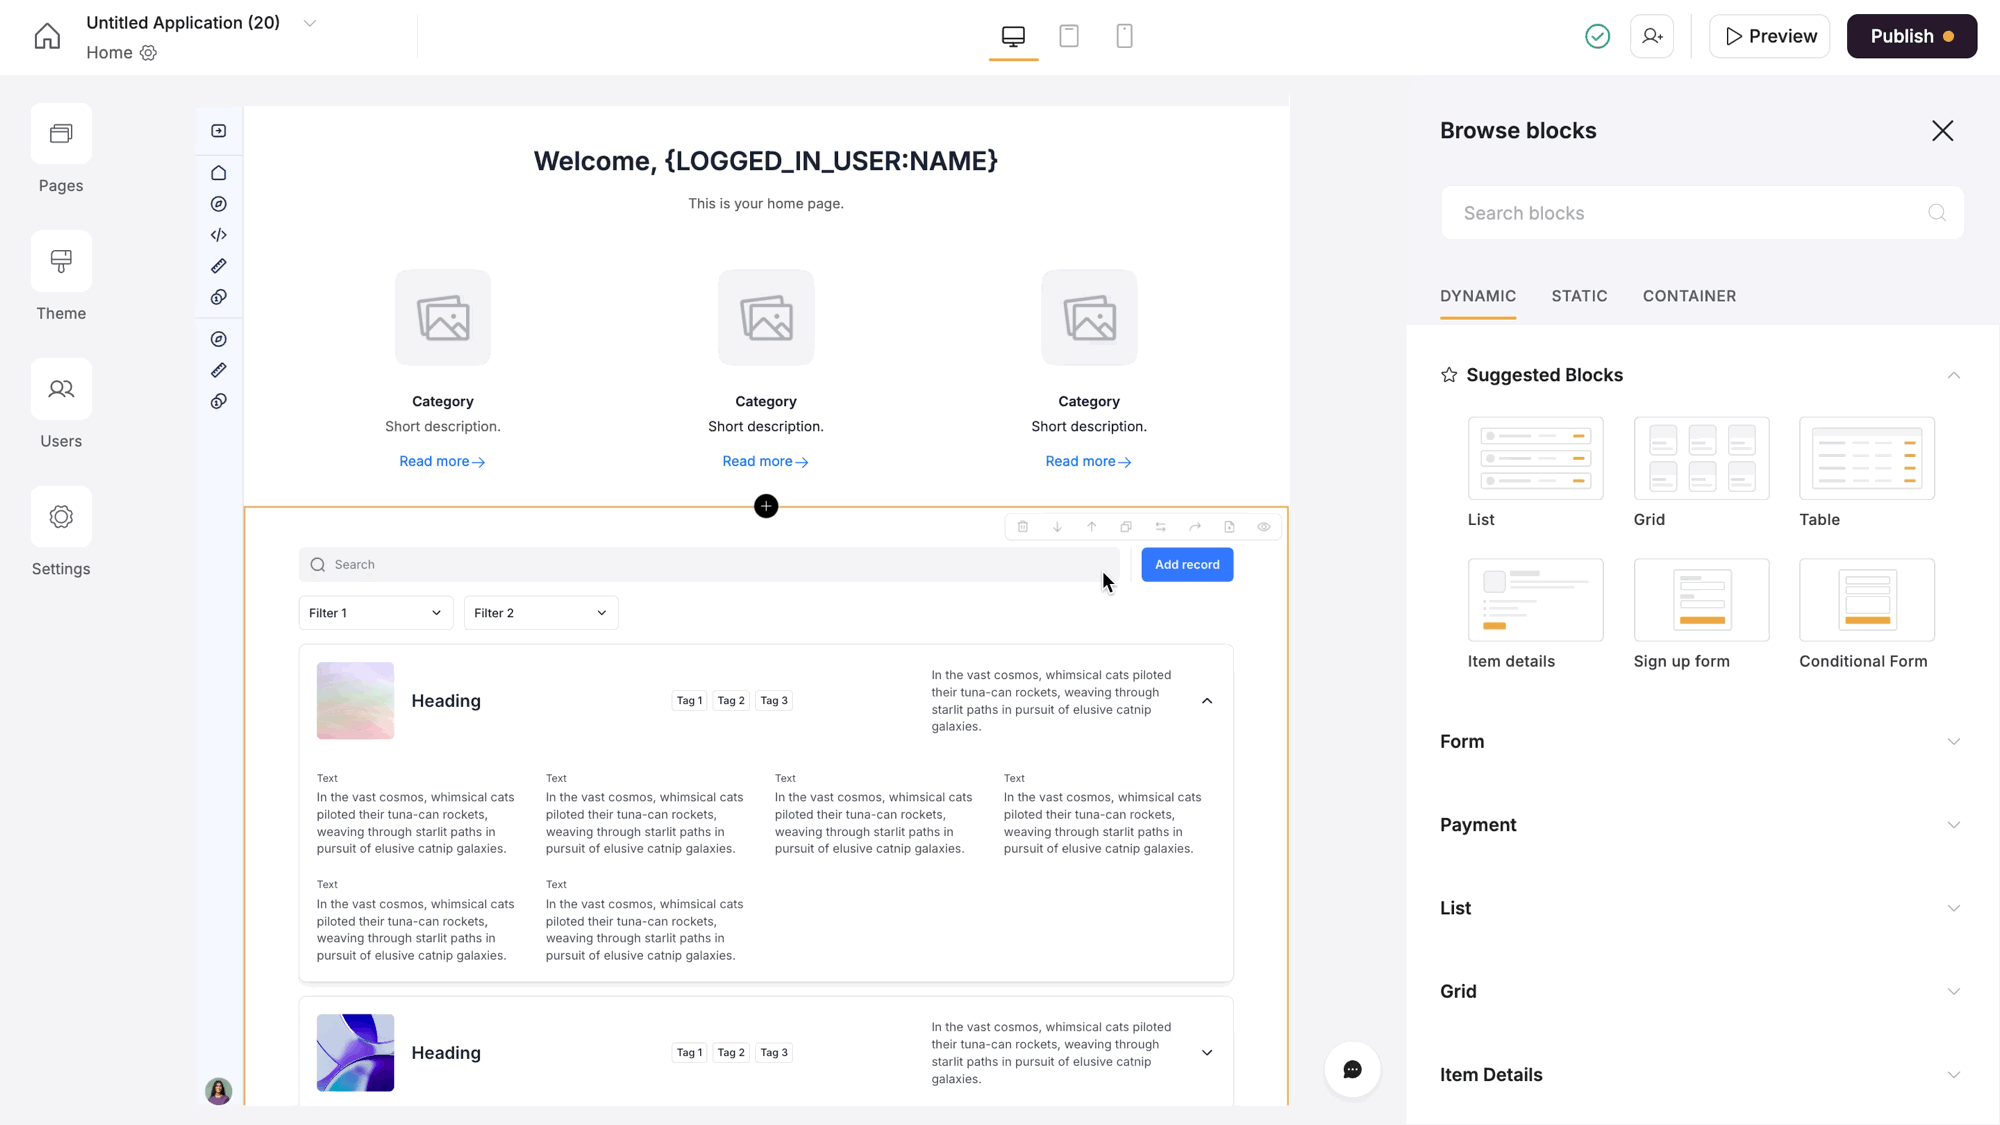
Task: Delete the selected block with trash icon
Action: [1022, 527]
